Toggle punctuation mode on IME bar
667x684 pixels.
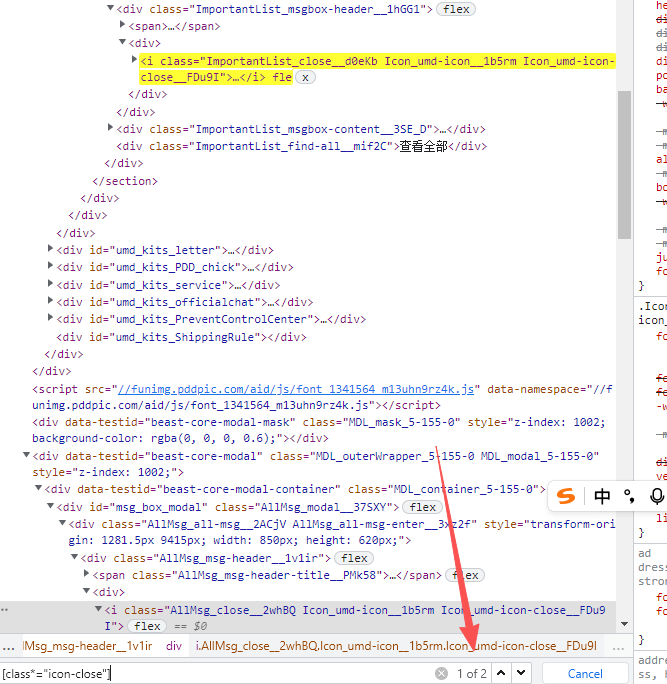point(629,496)
